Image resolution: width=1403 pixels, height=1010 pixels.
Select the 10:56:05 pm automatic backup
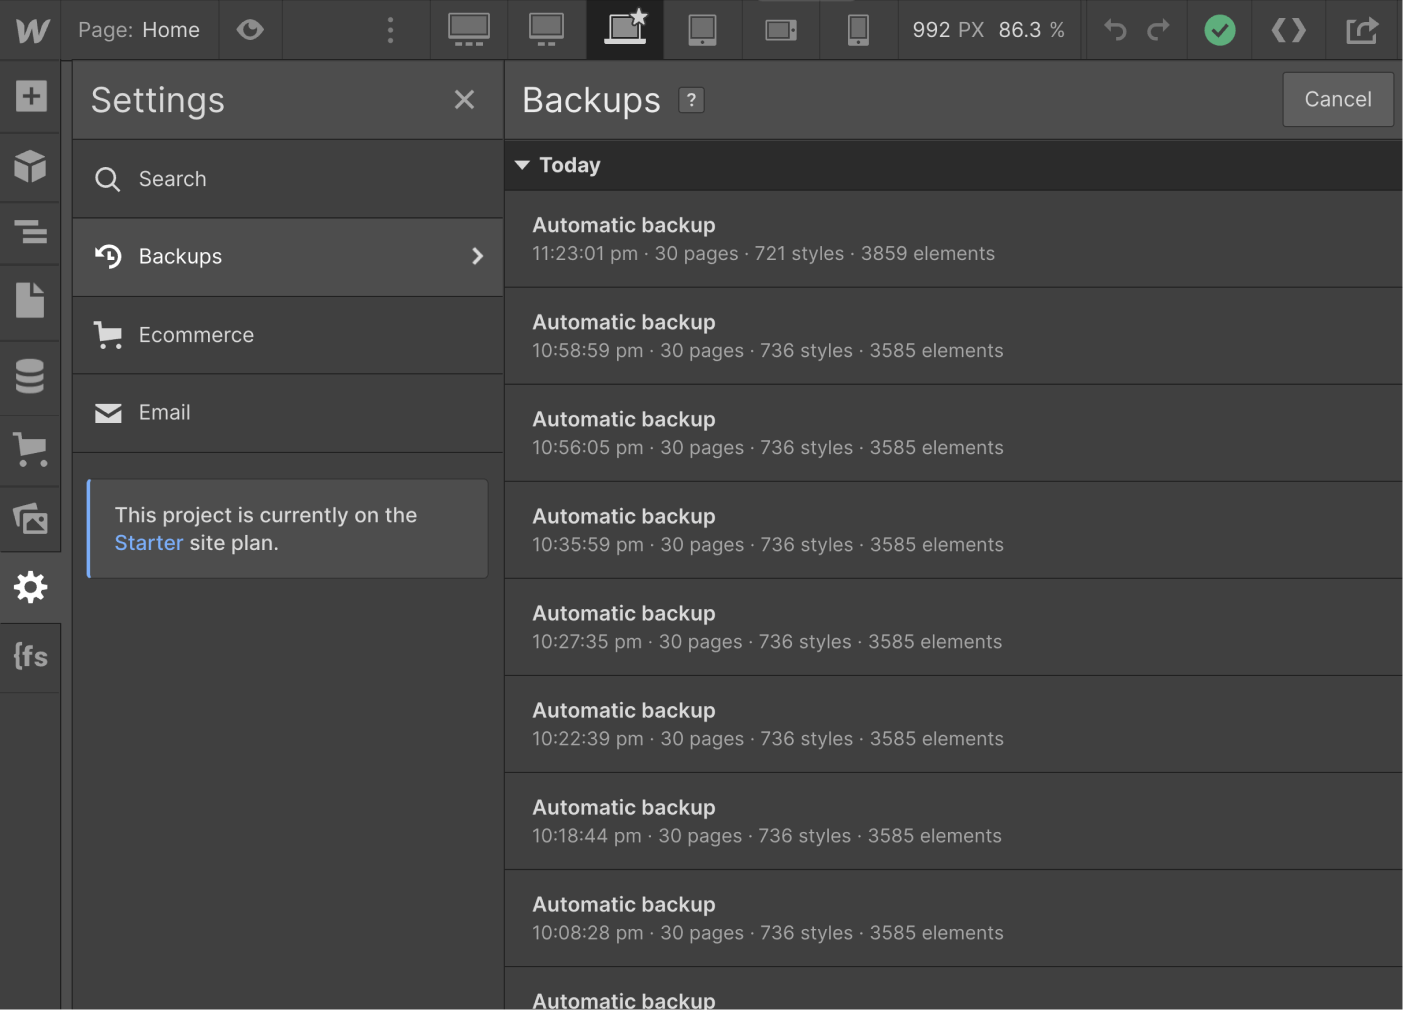point(954,433)
